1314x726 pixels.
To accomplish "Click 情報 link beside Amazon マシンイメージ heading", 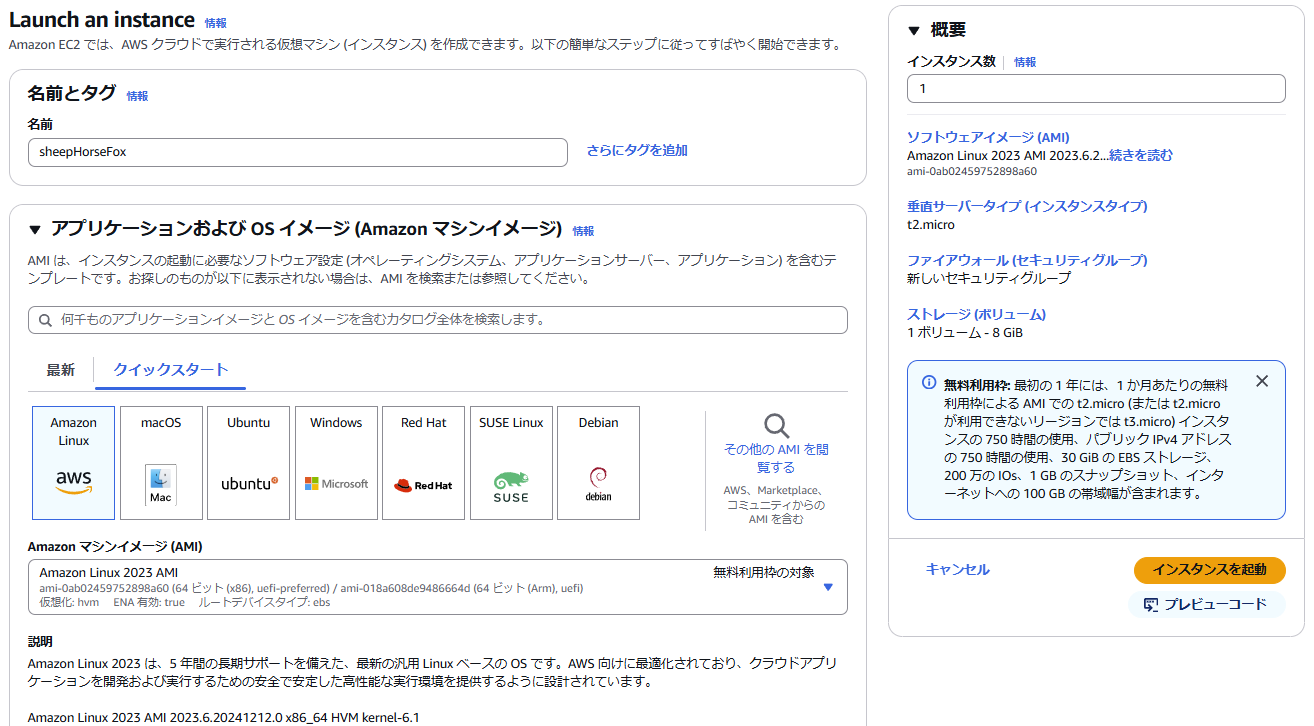I will coord(583,230).
